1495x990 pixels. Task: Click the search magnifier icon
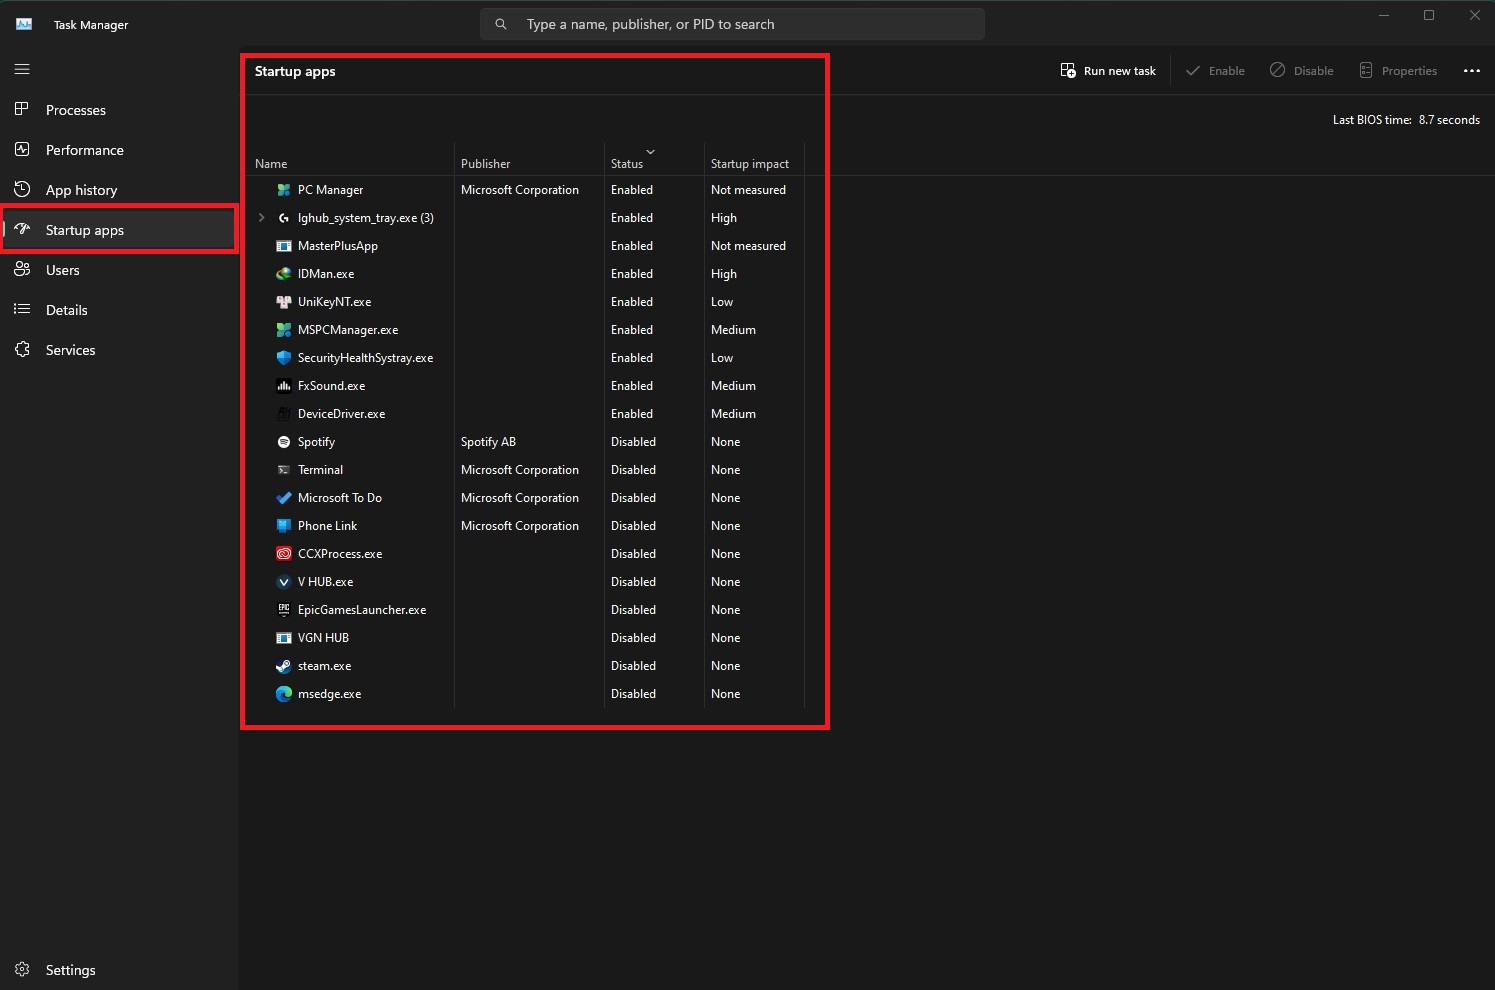tap(501, 24)
